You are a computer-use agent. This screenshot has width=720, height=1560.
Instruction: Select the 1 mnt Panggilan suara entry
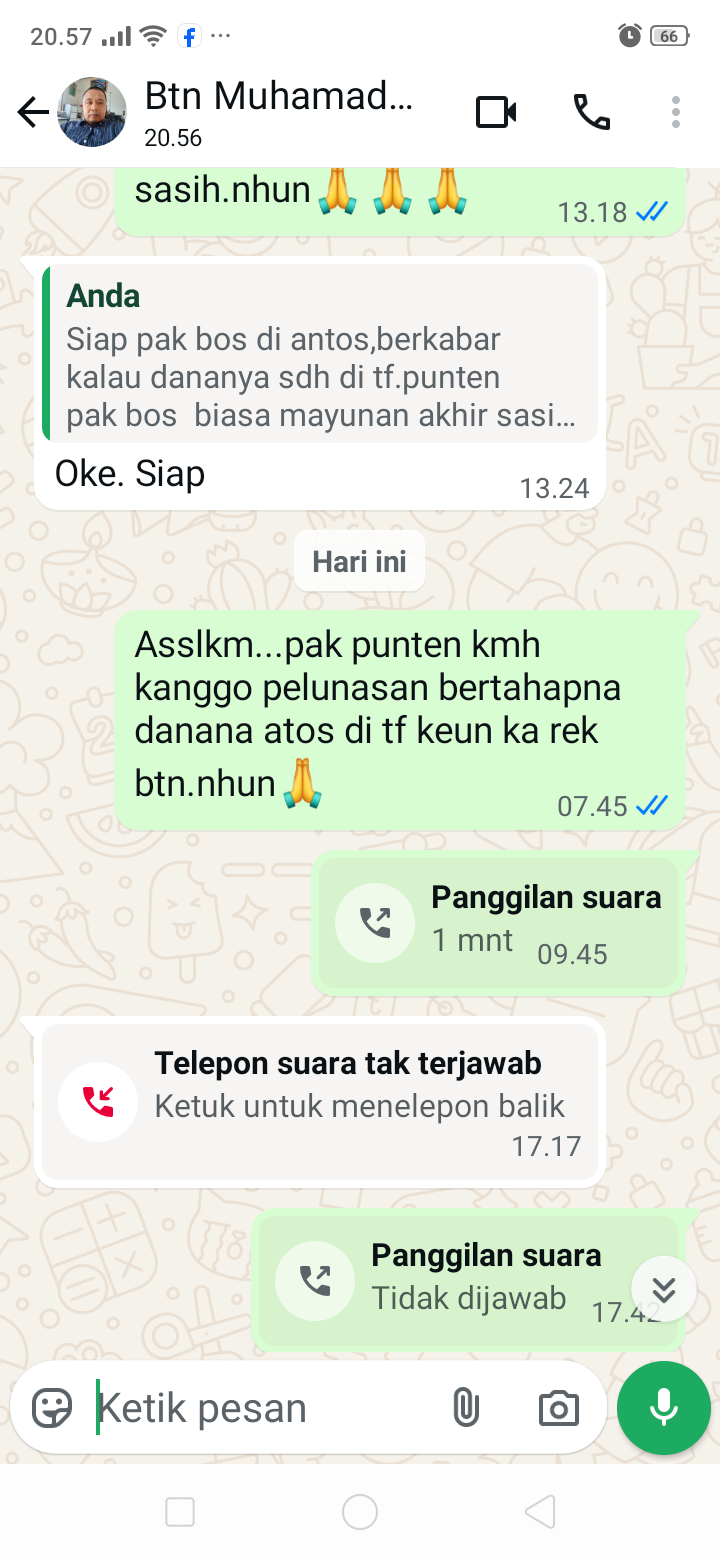pos(499,924)
